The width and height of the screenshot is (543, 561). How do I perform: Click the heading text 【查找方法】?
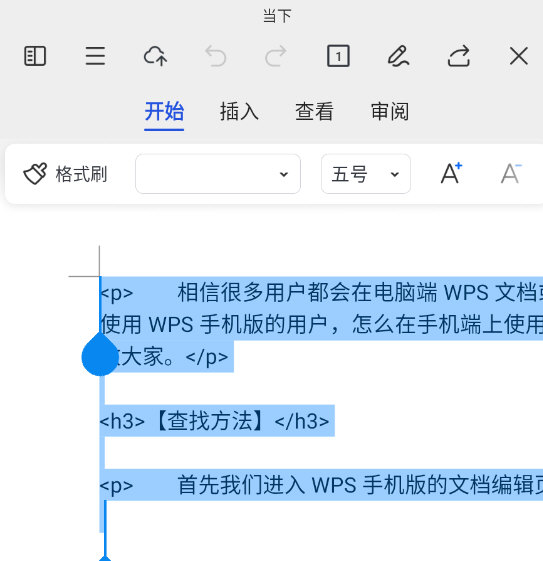coord(210,421)
